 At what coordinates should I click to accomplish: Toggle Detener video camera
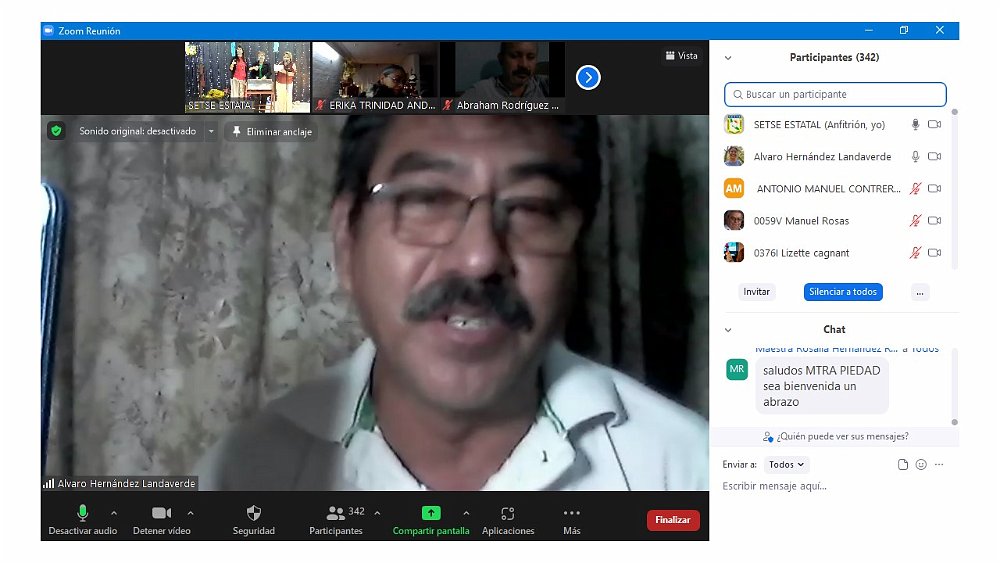[x=161, y=513]
